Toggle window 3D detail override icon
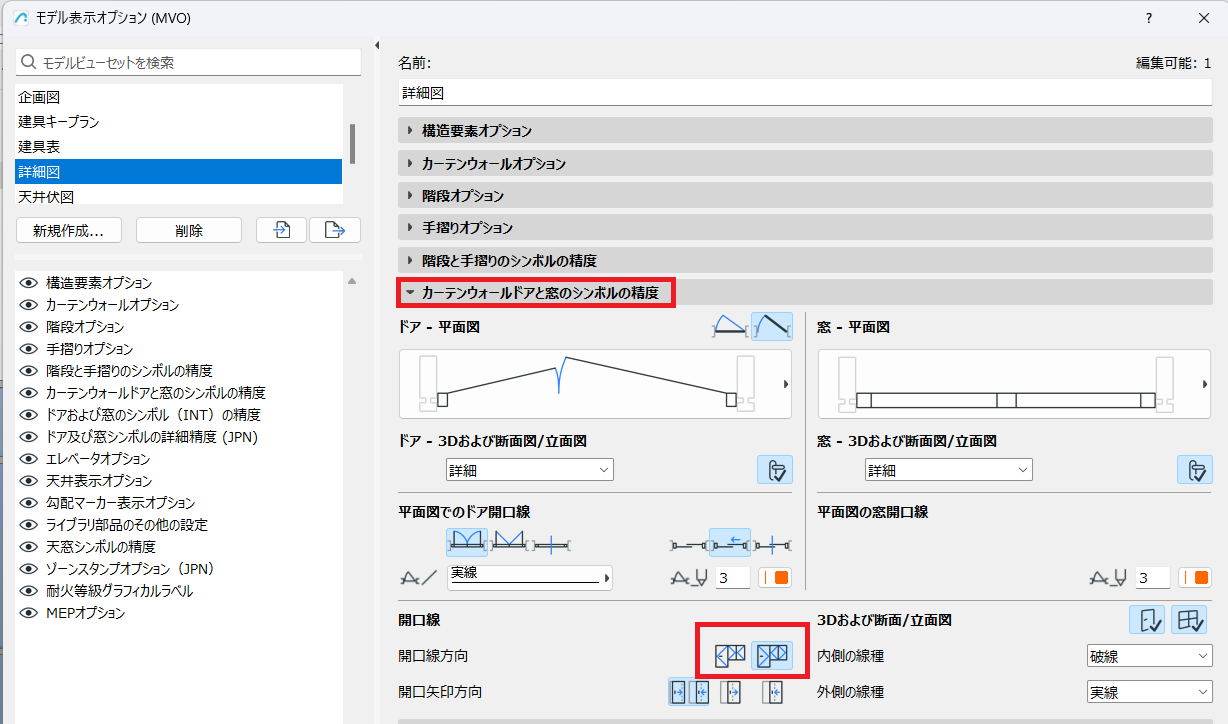Screen dimensions: 1228x724 coord(1194,470)
